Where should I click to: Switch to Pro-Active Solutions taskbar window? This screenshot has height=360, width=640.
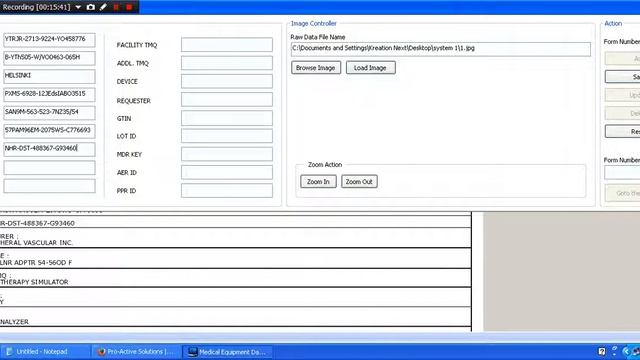pos(136,352)
